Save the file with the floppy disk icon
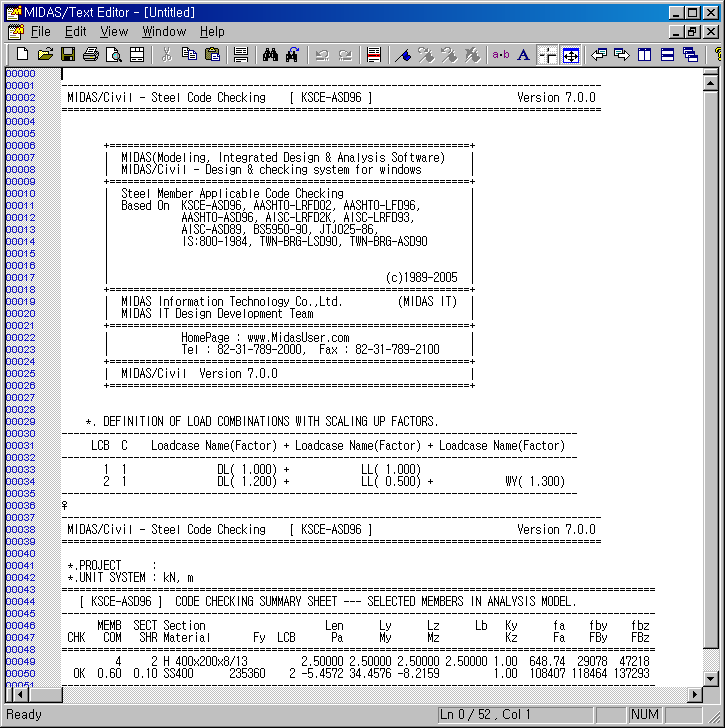725x728 pixels. click(x=68, y=55)
